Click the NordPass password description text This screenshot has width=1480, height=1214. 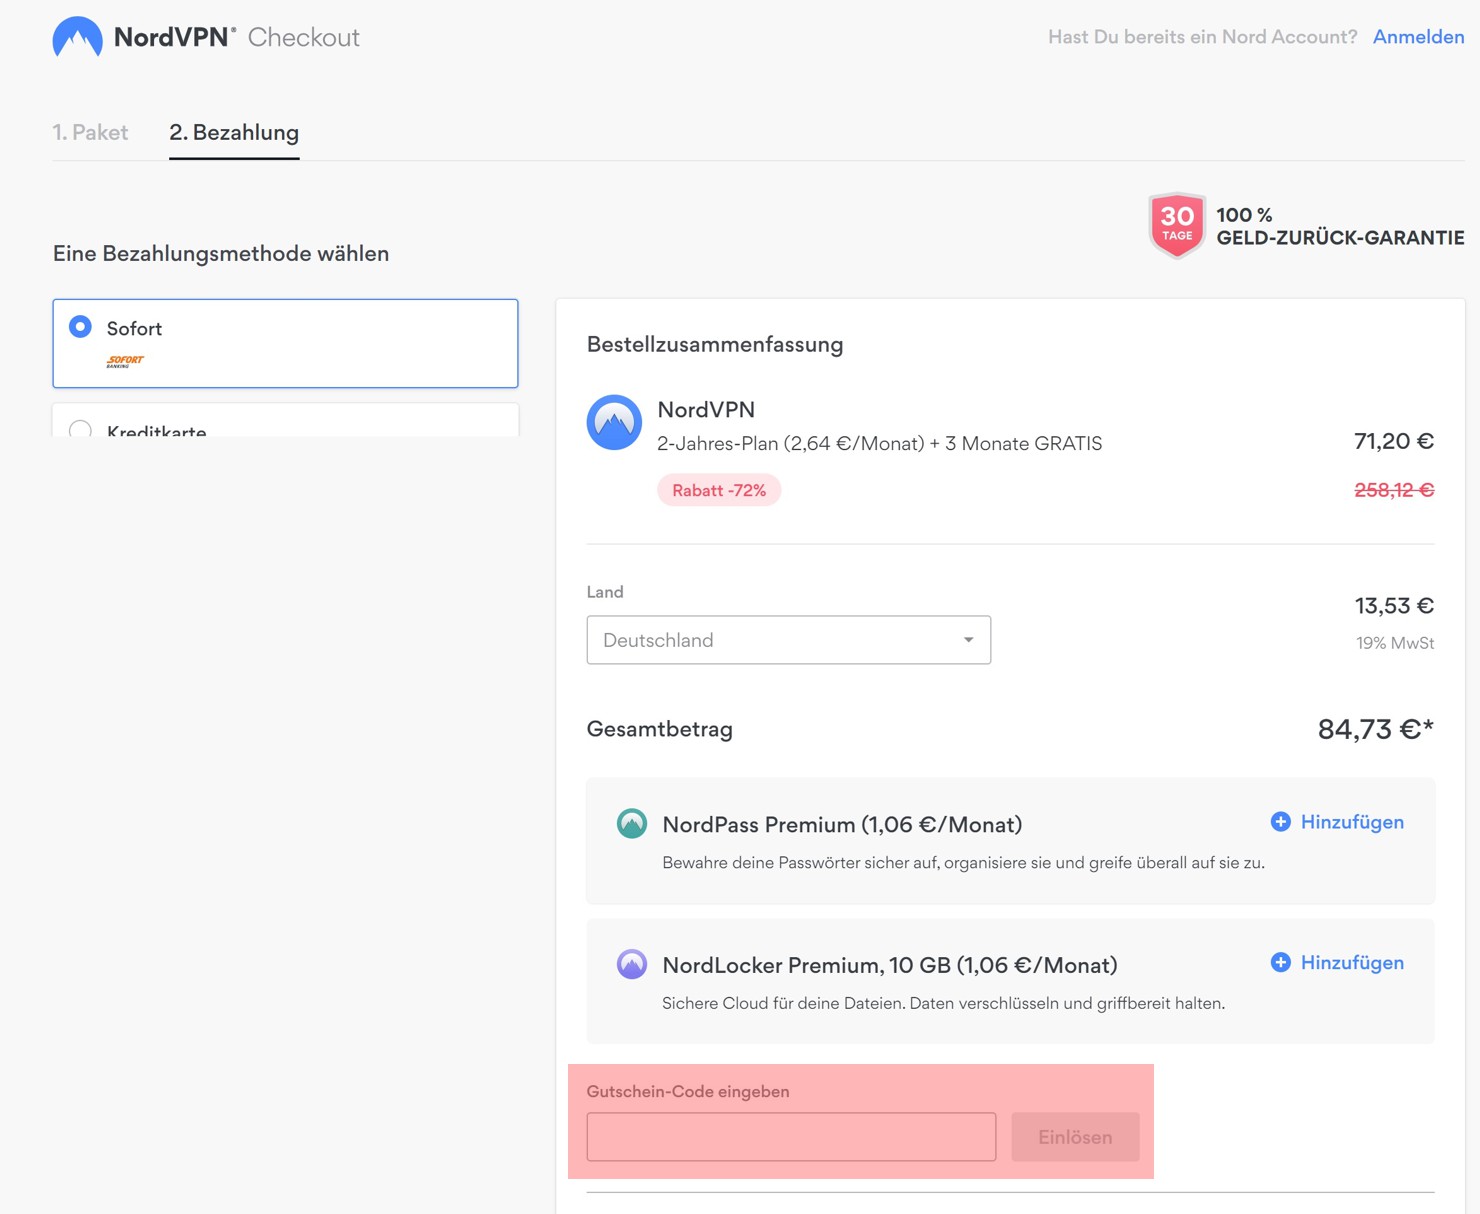pos(963,862)
